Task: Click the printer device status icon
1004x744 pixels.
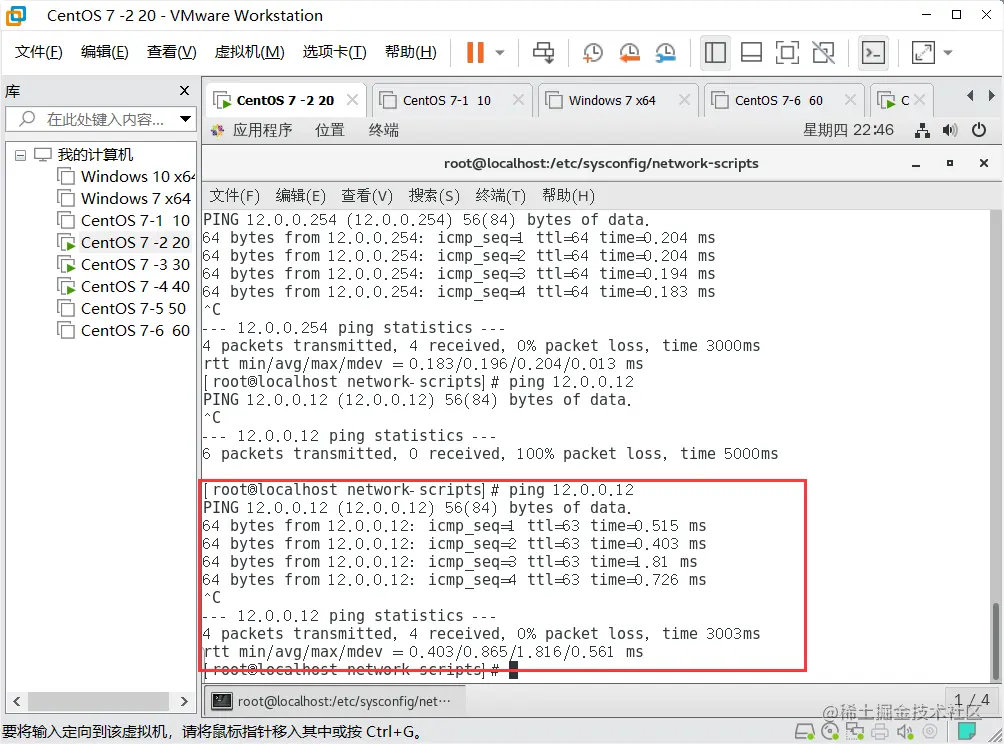Action: tap(881, 731)
